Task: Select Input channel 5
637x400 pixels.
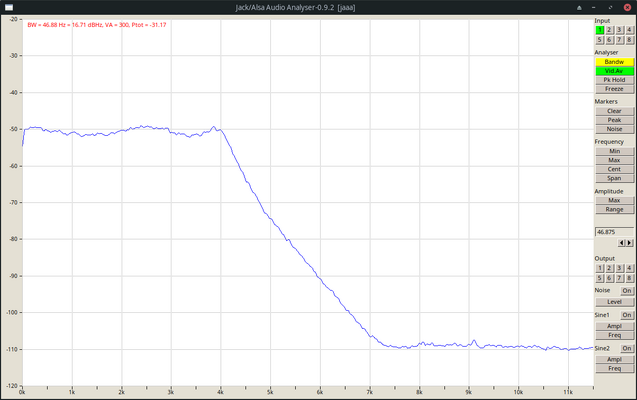Action: point(600,40)
